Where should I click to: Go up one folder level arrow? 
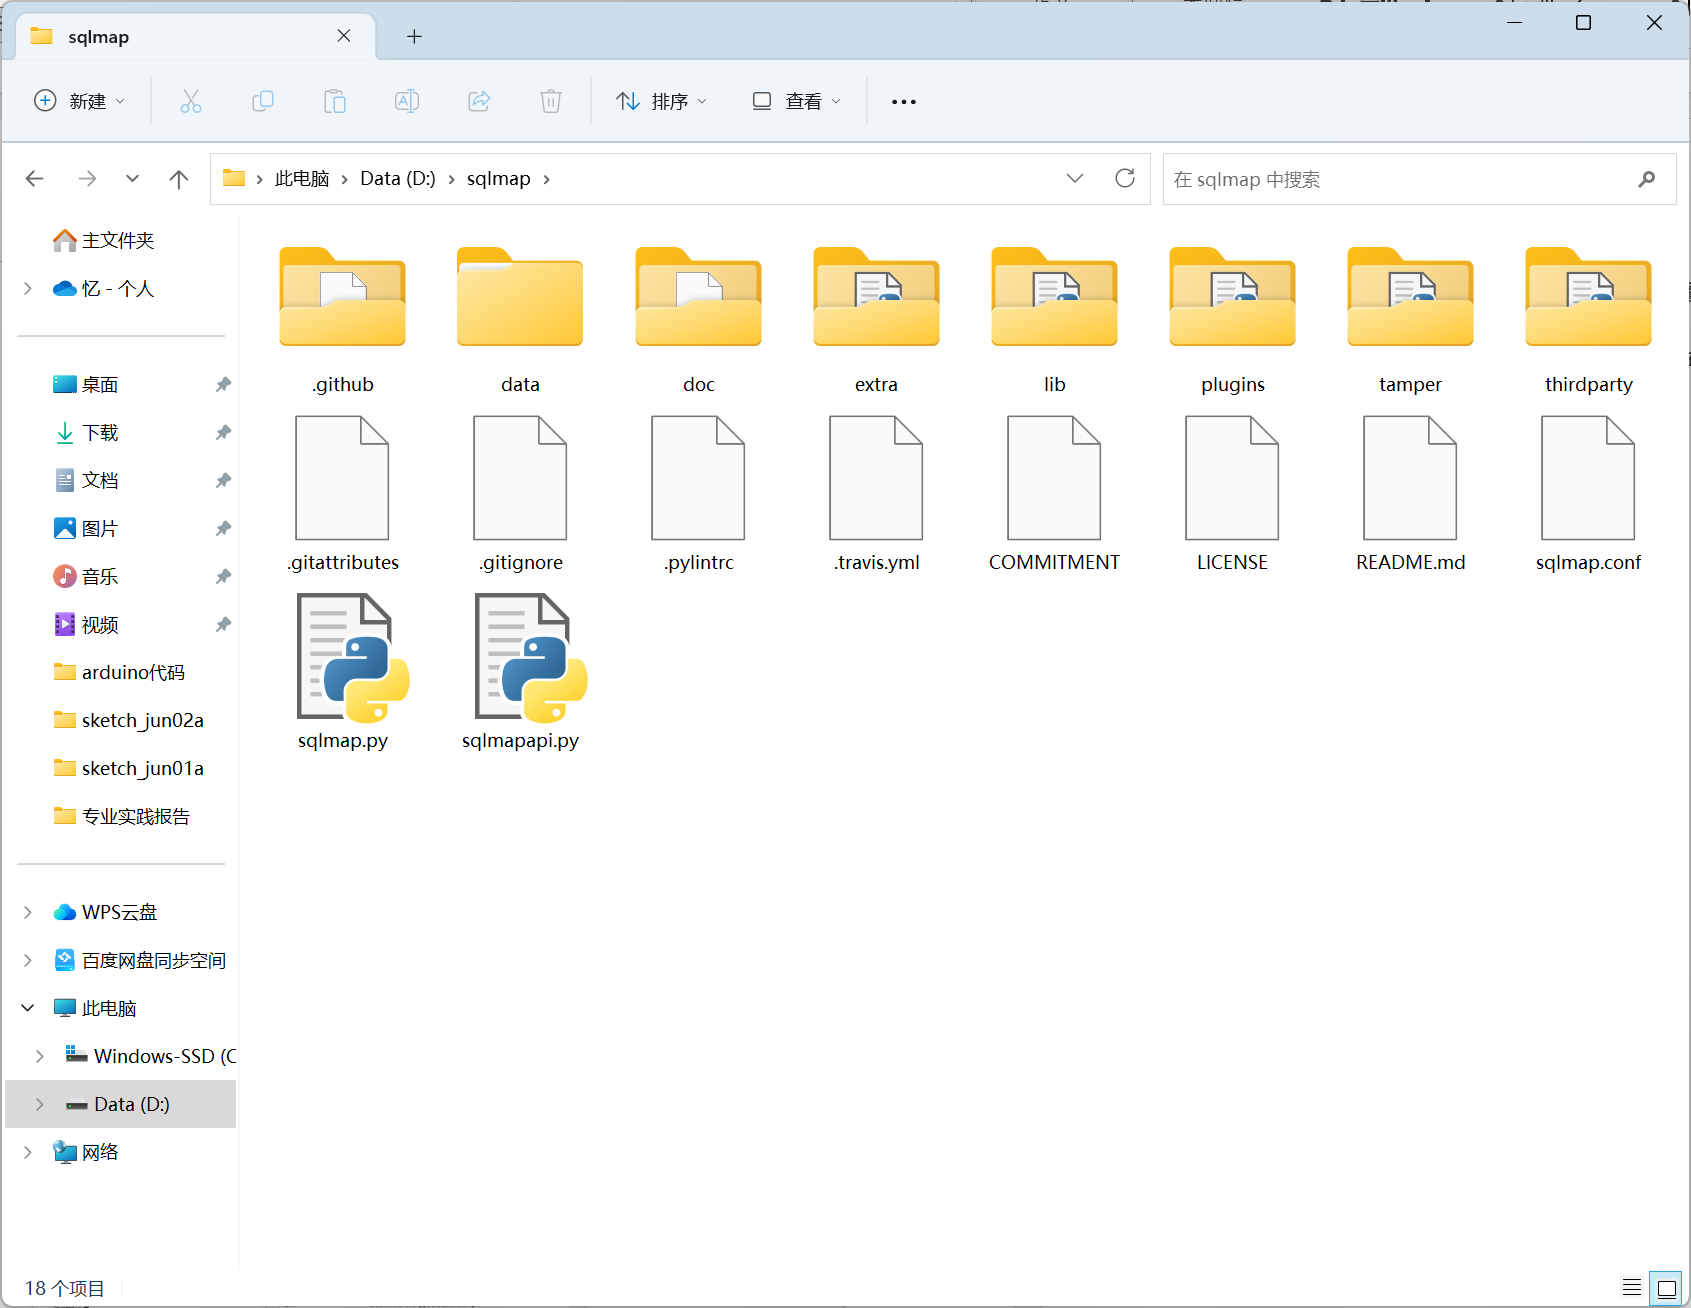(179, 179)
